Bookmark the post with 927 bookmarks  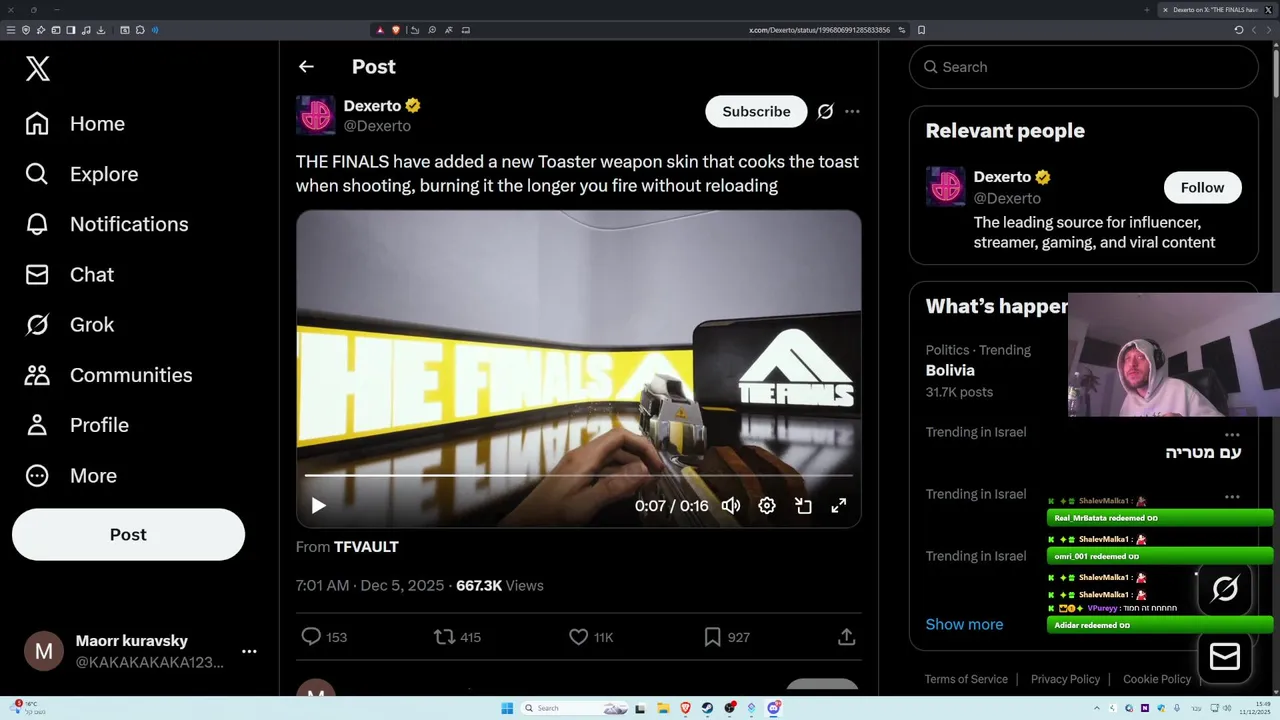tap(726, 637)
